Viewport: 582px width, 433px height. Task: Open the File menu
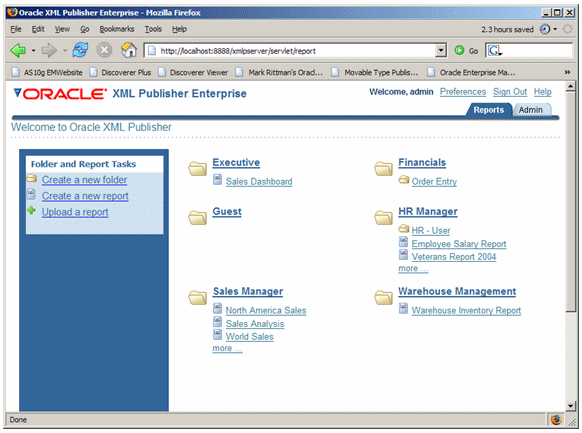(16, 29)
